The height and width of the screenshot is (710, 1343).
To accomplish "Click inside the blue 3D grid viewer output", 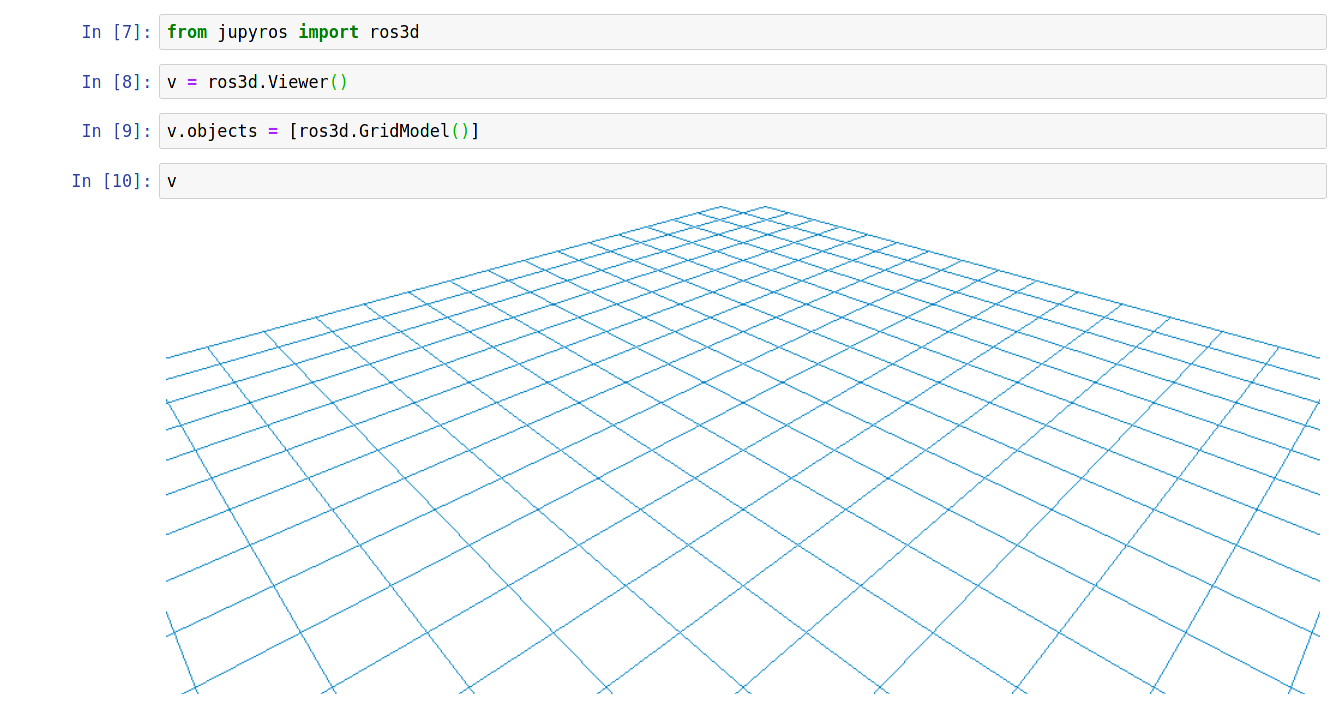I will pyautogui.click(x=743, y=449).
